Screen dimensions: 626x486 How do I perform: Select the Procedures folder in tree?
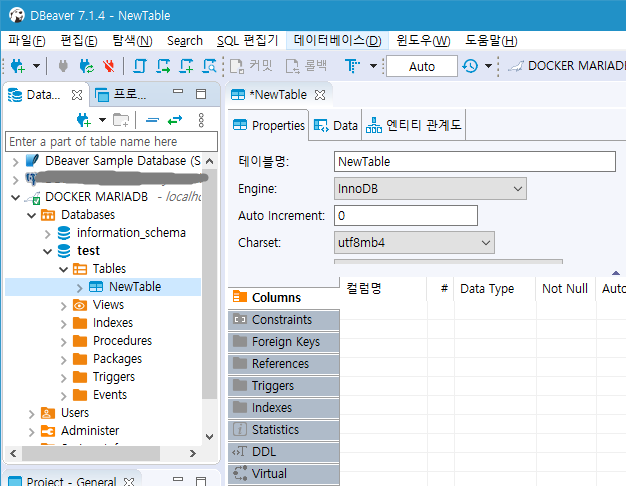pos(122,341)
